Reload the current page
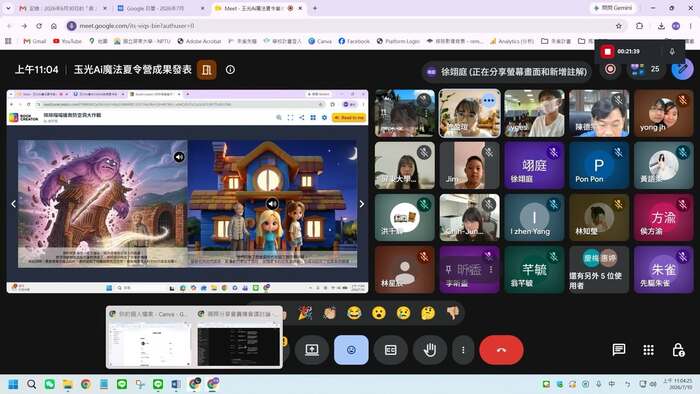 [39, 26]
